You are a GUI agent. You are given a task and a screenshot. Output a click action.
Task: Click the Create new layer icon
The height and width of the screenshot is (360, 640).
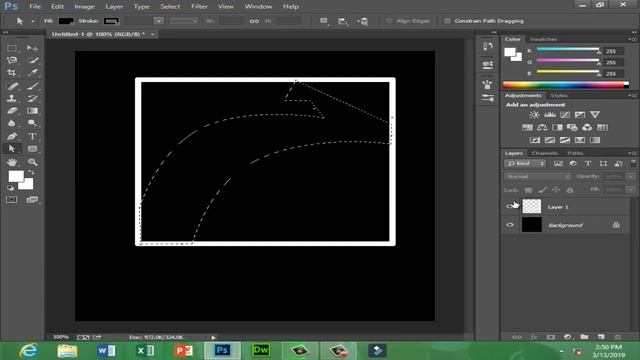[x=601, y=337]
